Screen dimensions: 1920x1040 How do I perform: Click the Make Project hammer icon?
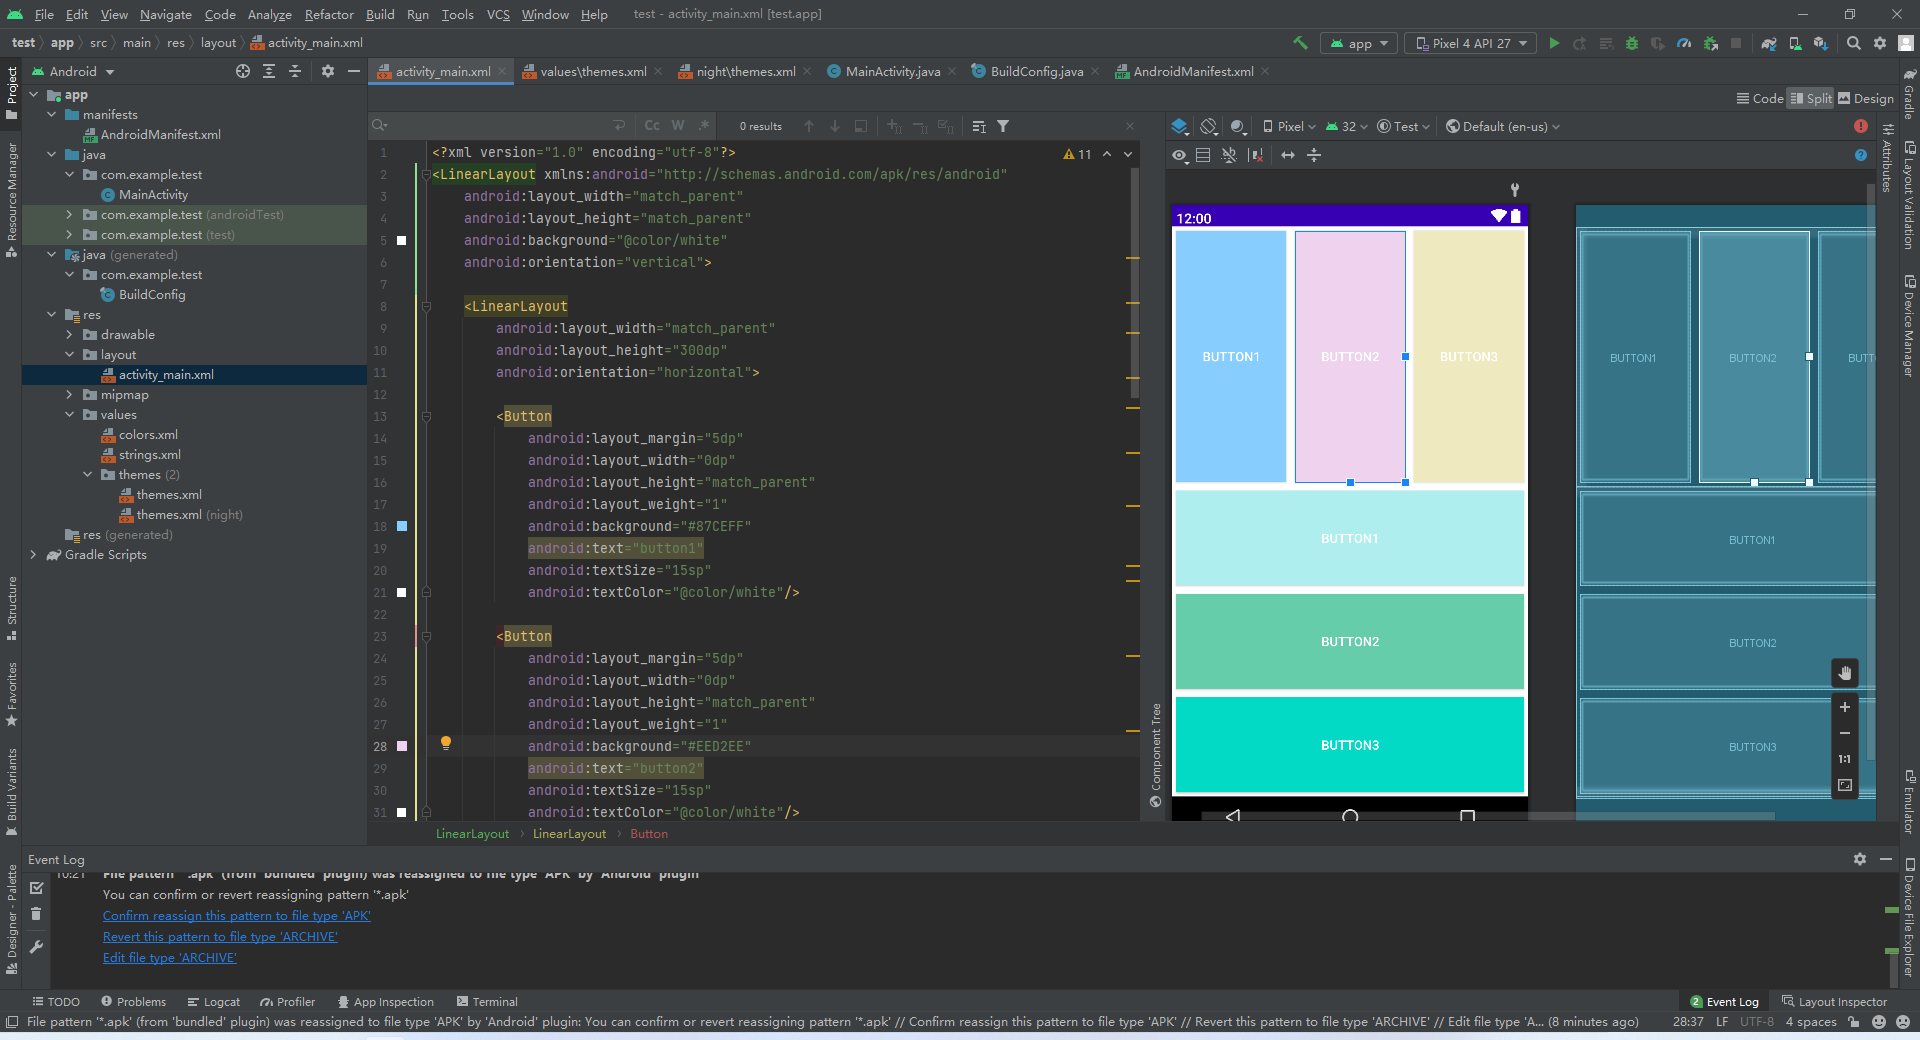point(1300,43)
